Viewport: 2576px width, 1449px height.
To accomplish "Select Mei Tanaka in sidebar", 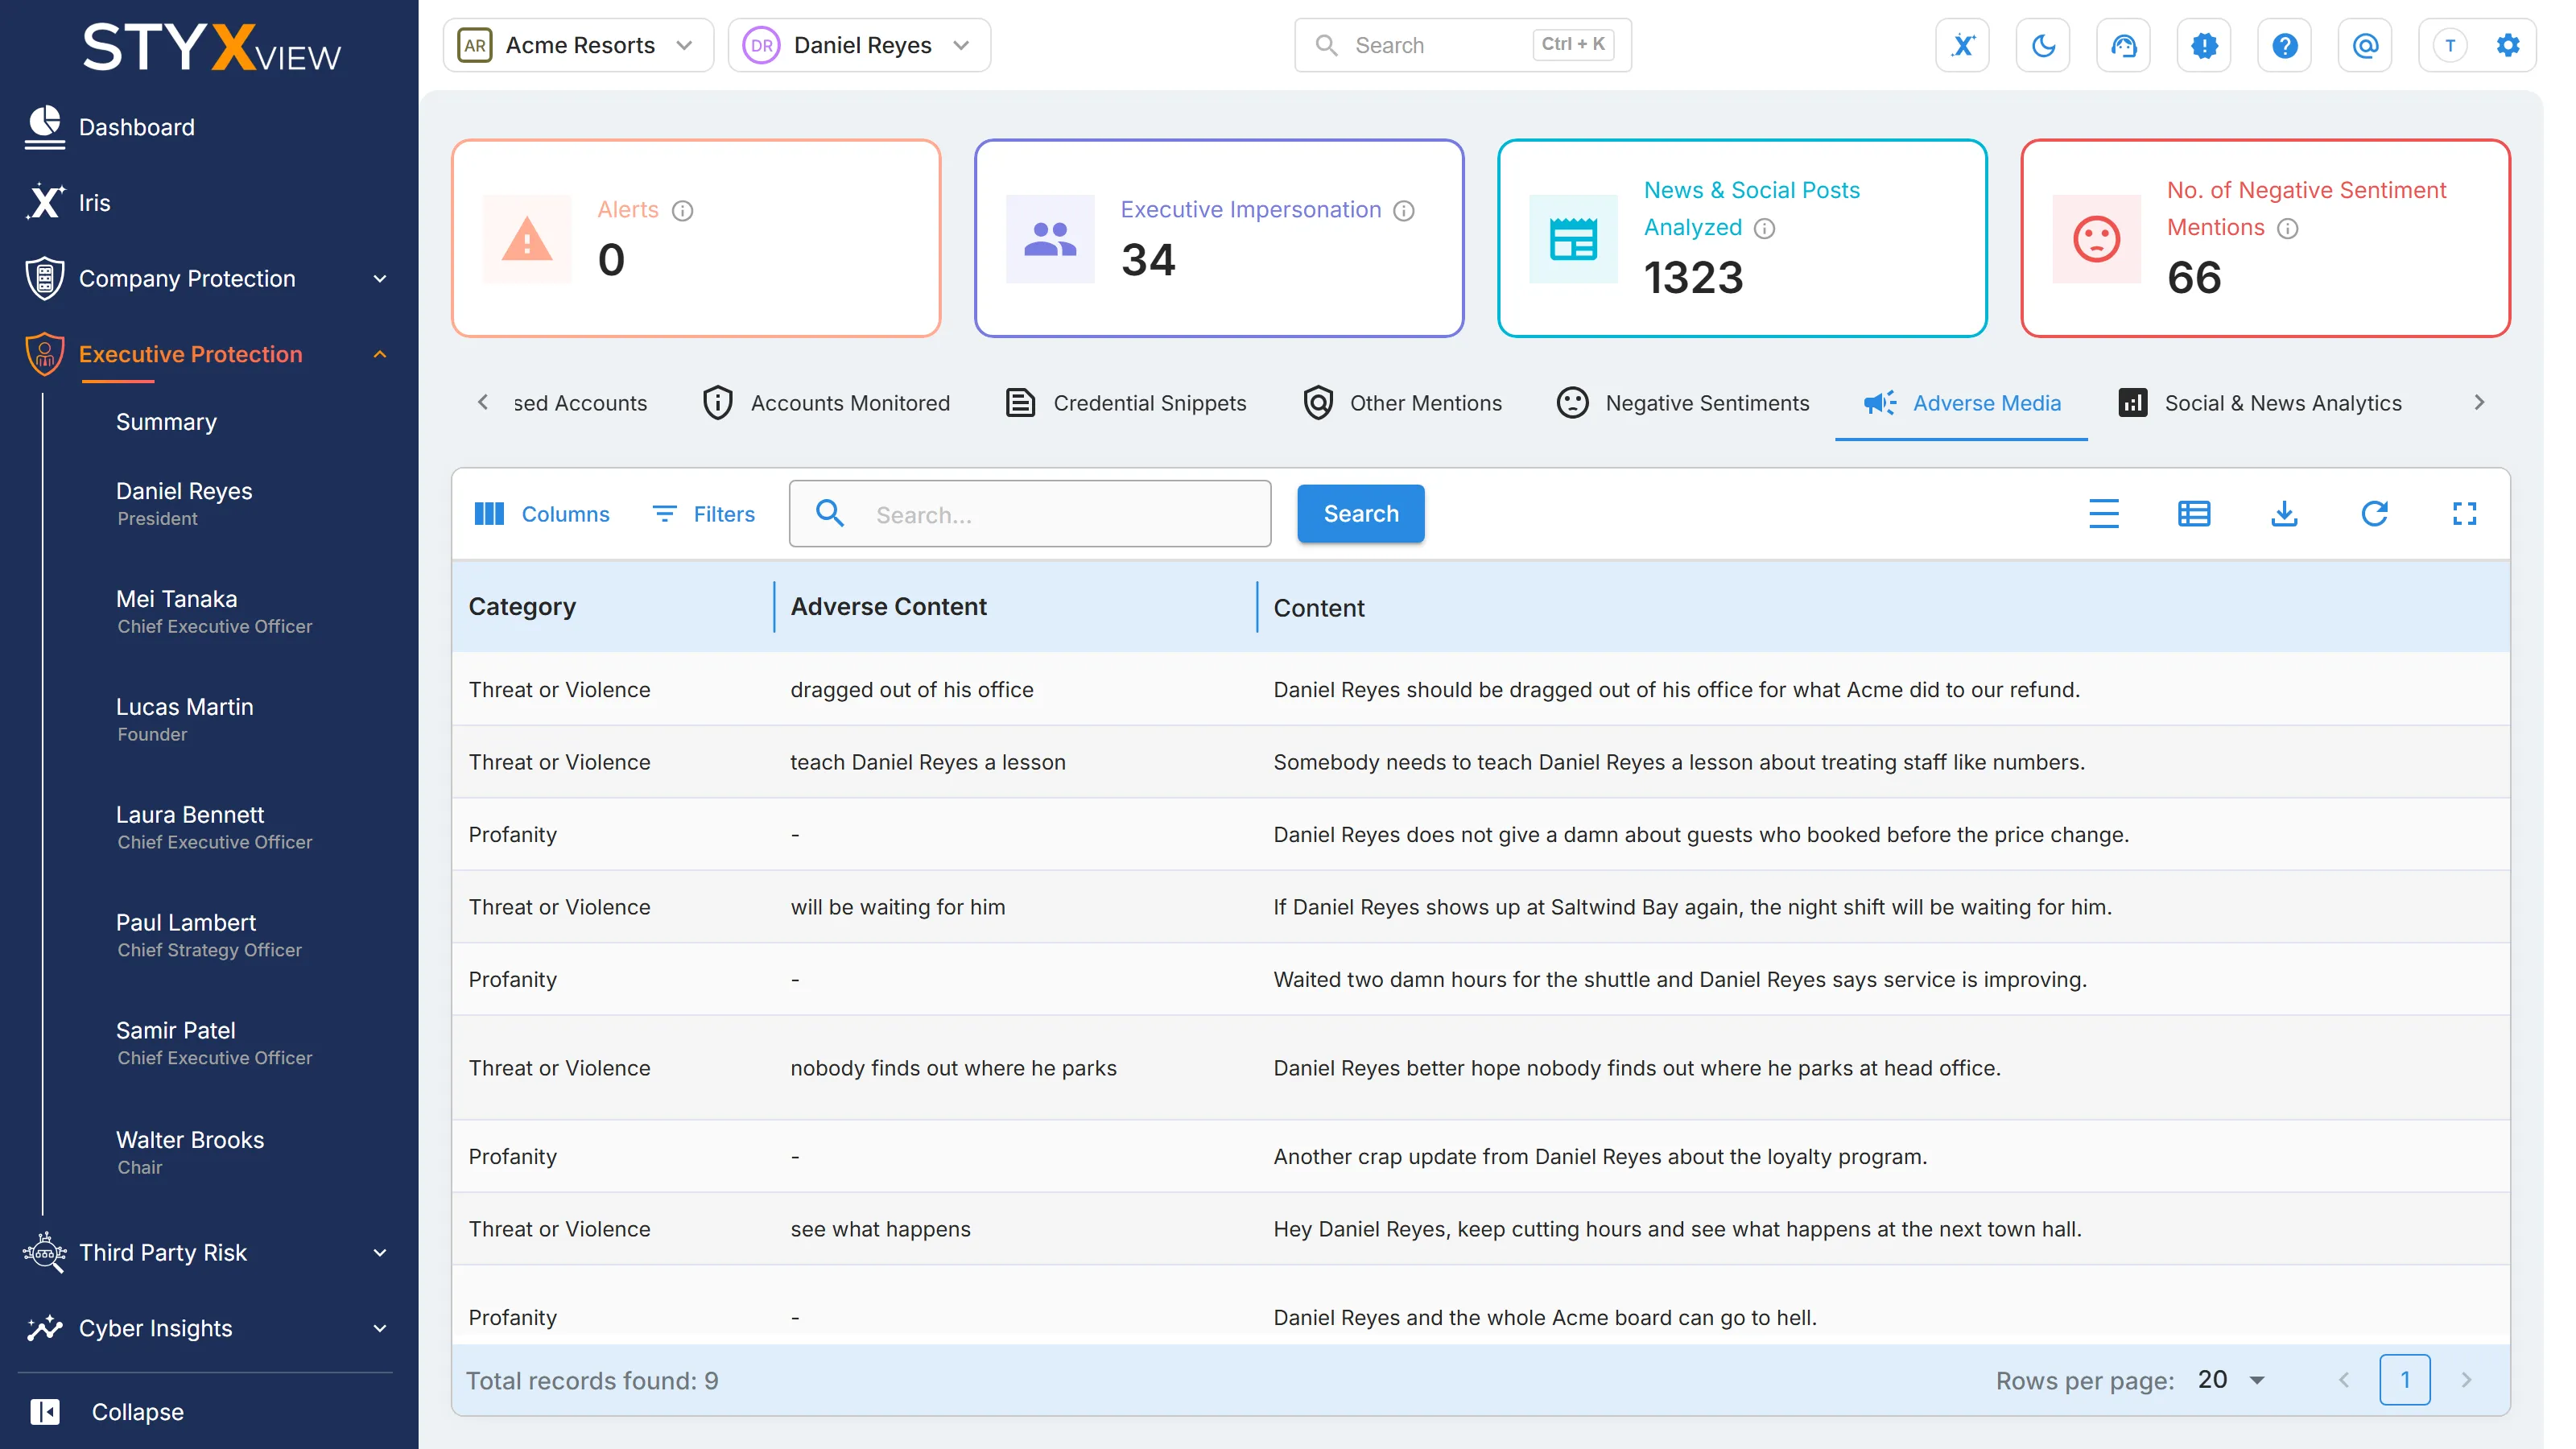I will [214, 611].
